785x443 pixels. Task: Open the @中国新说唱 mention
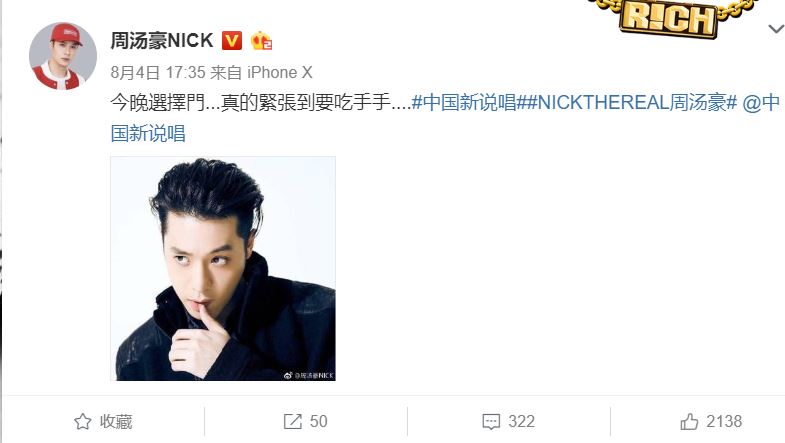point(445,118)
